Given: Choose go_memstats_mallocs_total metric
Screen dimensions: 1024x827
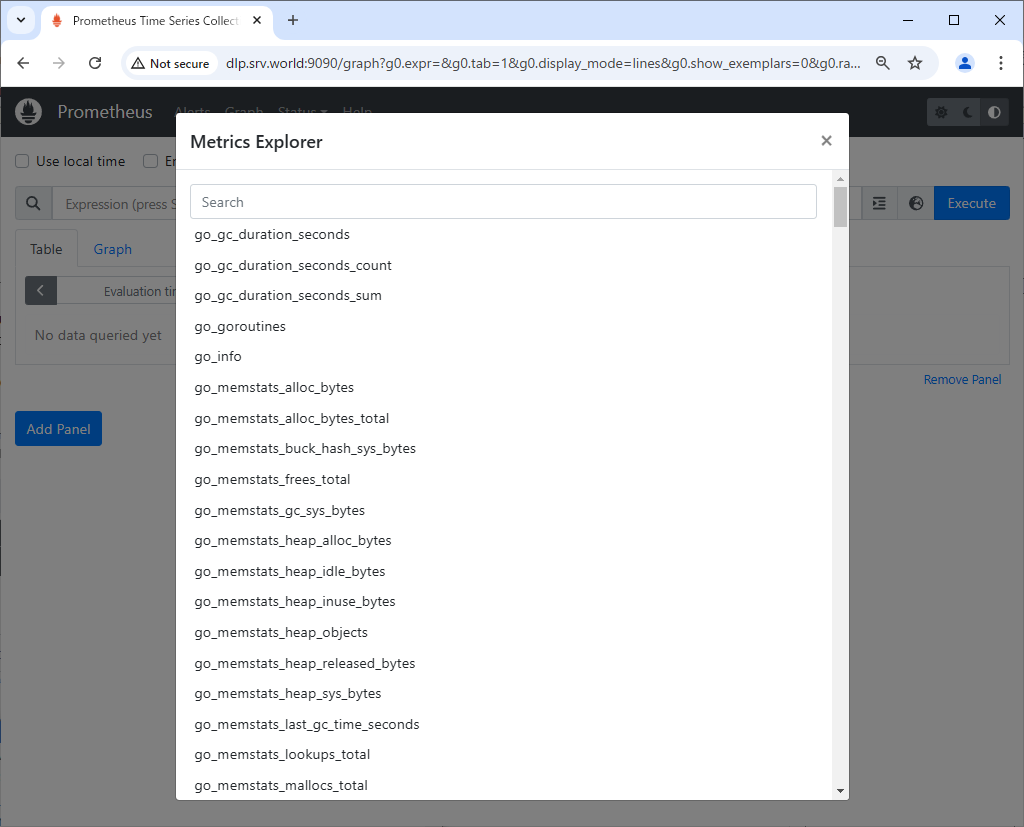Looking at the screenshot, I should pos(281,785).
